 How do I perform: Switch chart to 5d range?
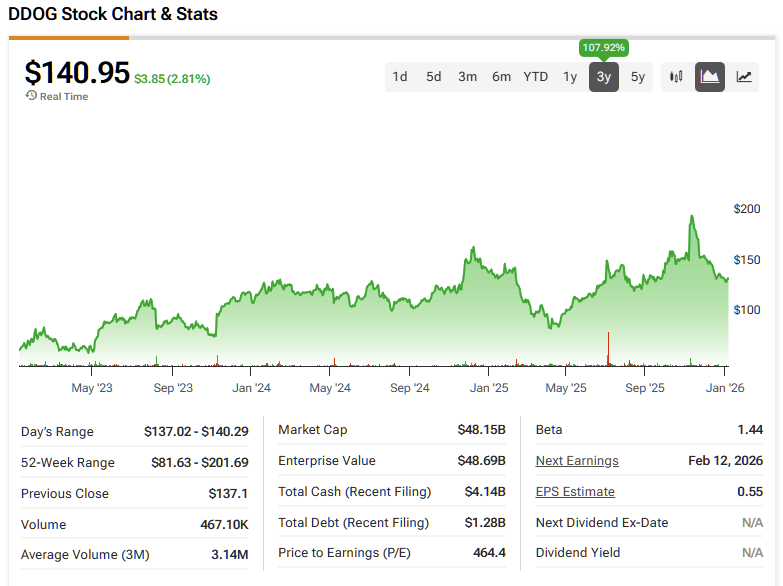click(434, 77)
